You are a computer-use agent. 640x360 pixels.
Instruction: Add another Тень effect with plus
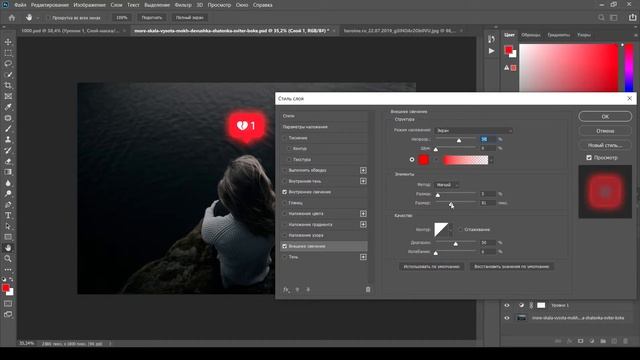(x=363, y=257)
